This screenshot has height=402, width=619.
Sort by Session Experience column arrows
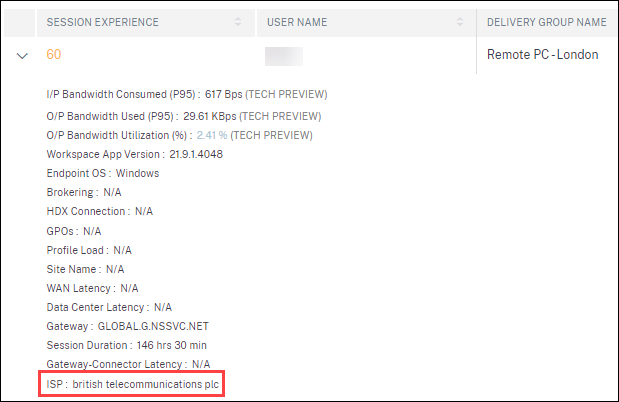(237, 21)
